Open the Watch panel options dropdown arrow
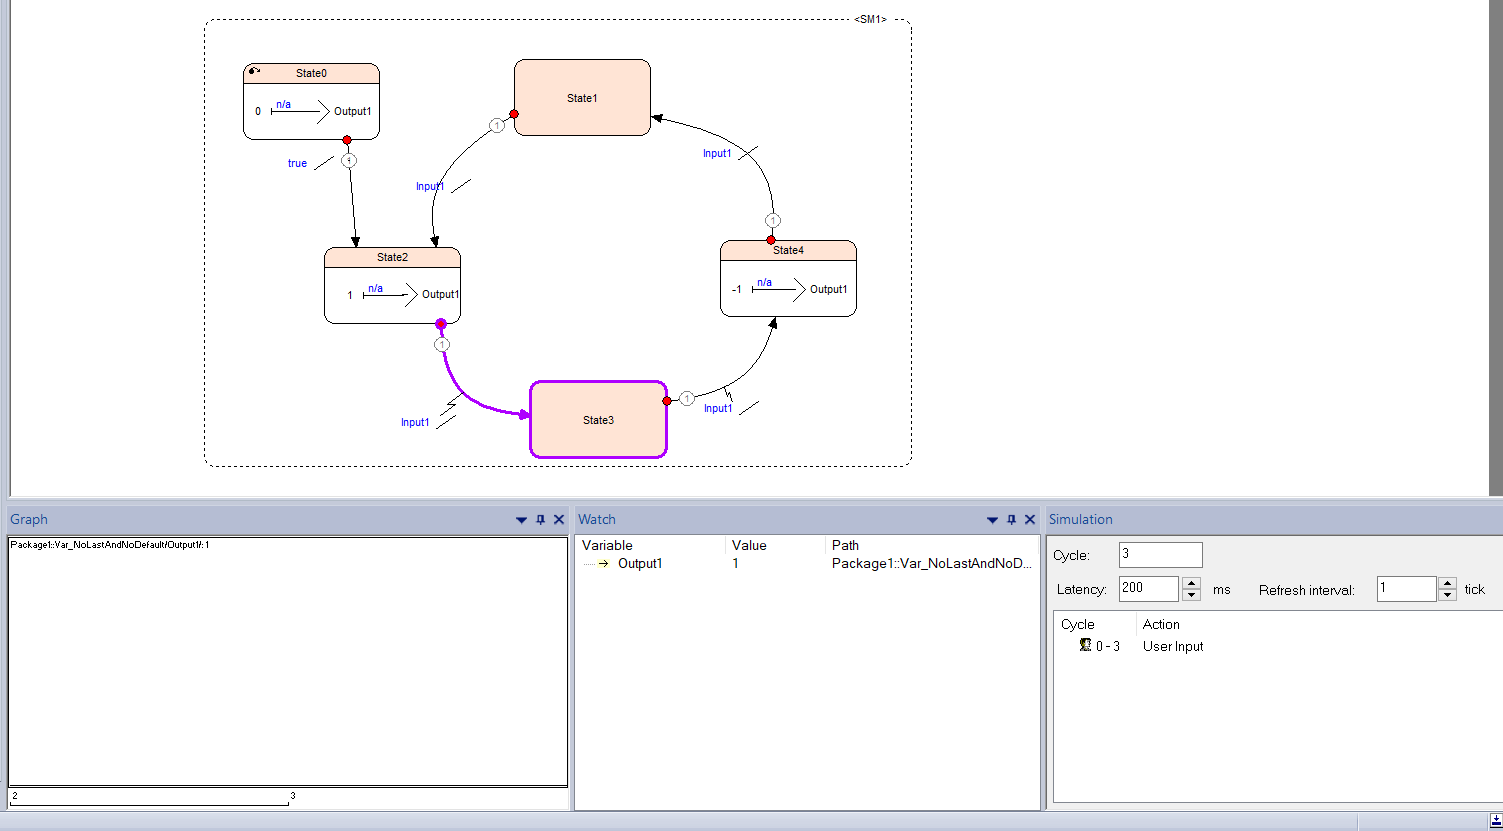The image size is (1503, 831). click(x=992, y=520)
